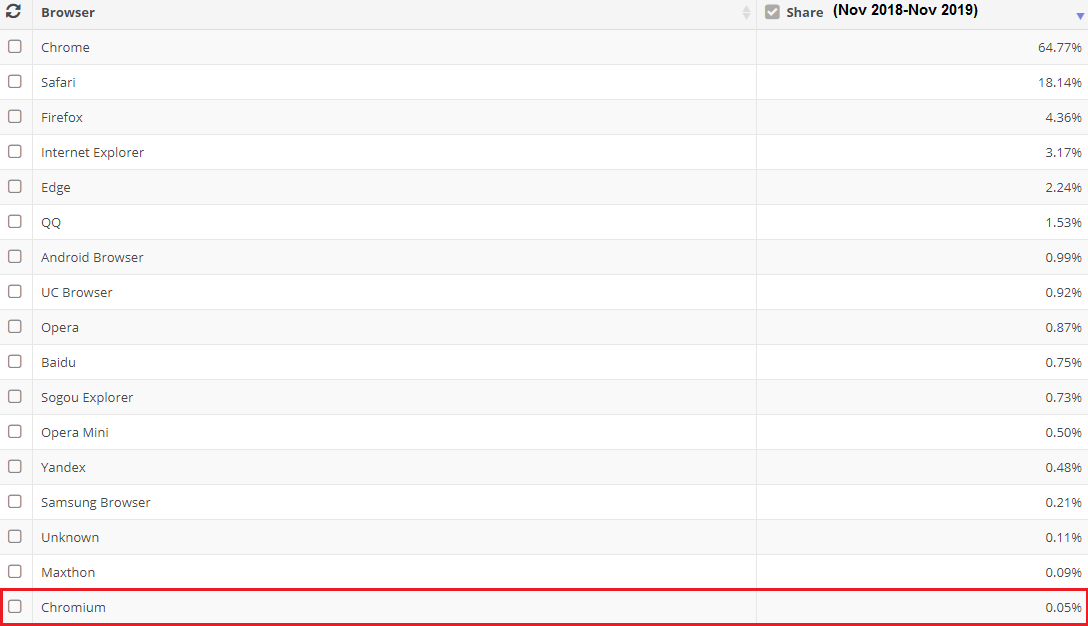
Task: Uncheck the Share checkbox in the header
Action: [772, 11]
